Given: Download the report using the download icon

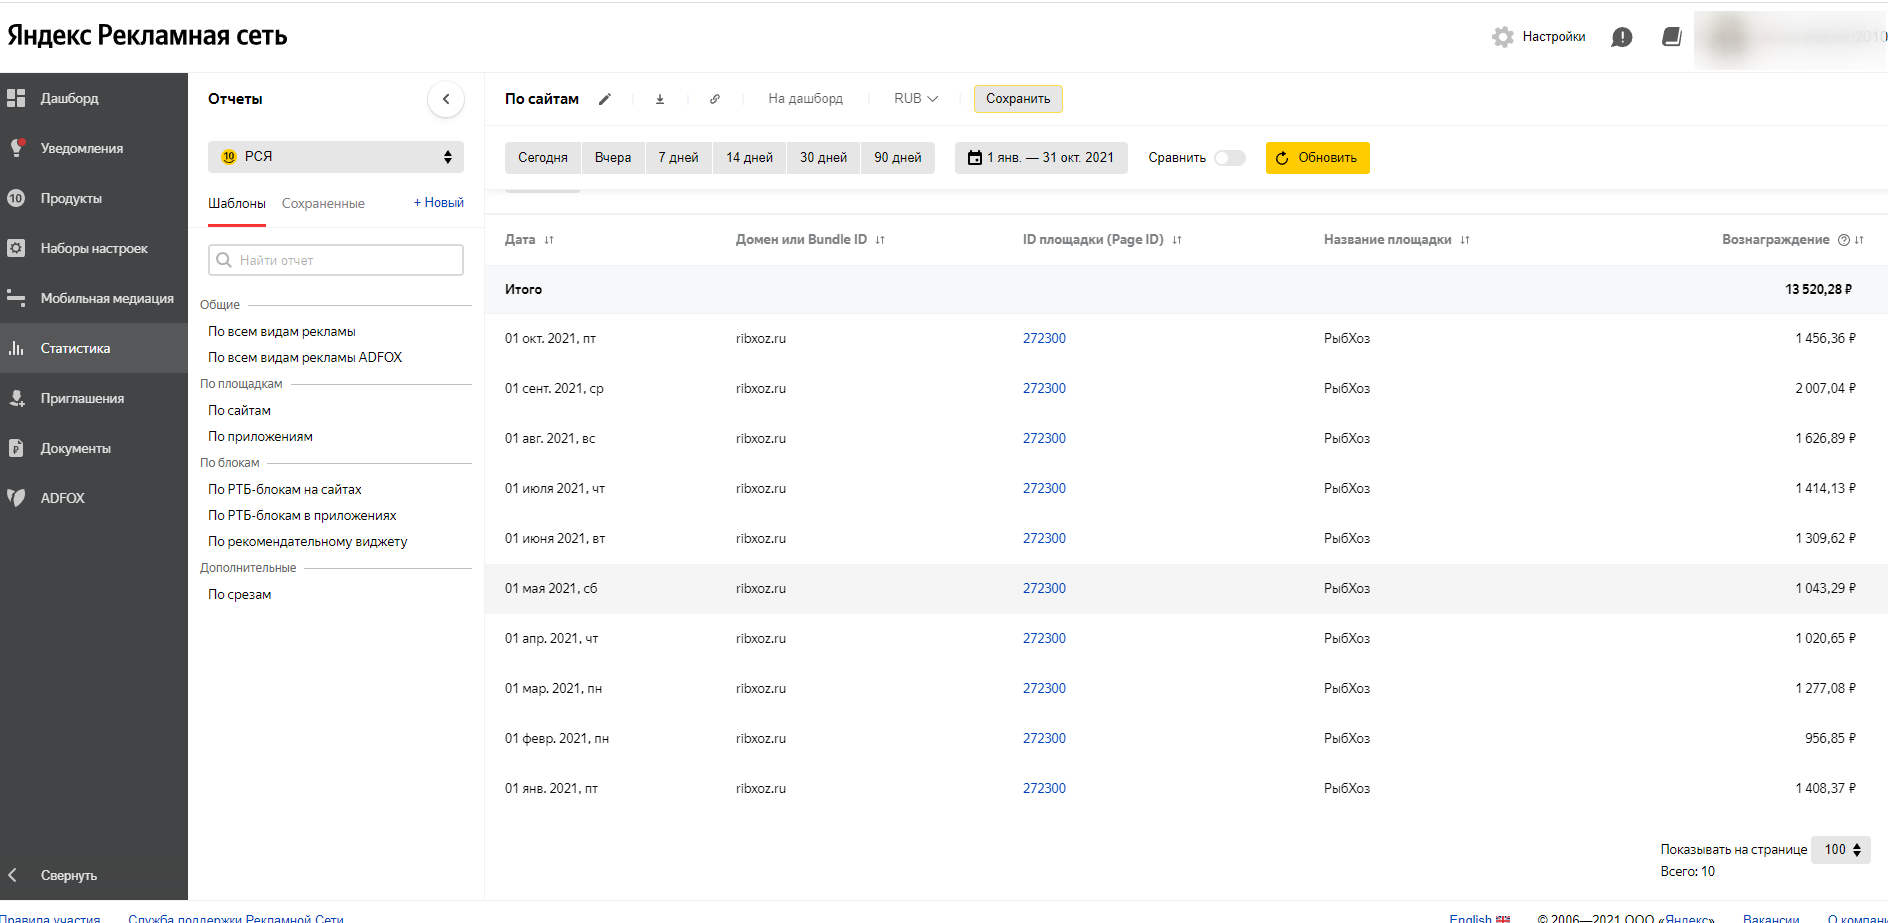Looking at the screenshot, I should (x=660, y=99).
